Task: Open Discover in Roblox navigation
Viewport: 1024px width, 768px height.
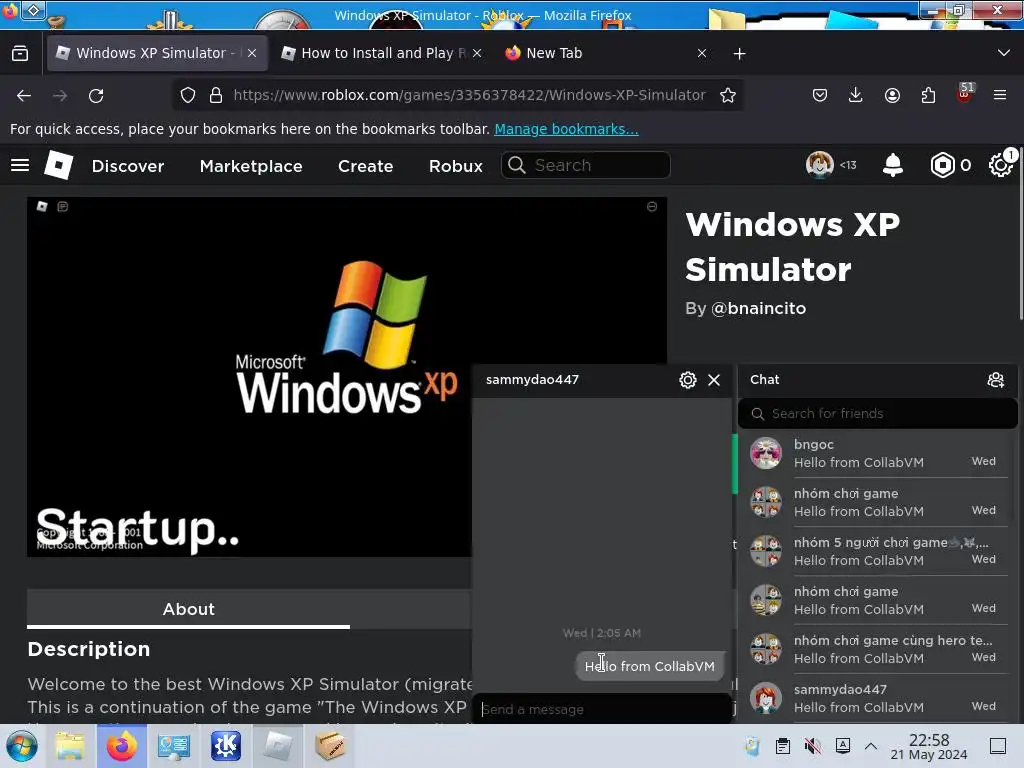Action: [128, 166]
